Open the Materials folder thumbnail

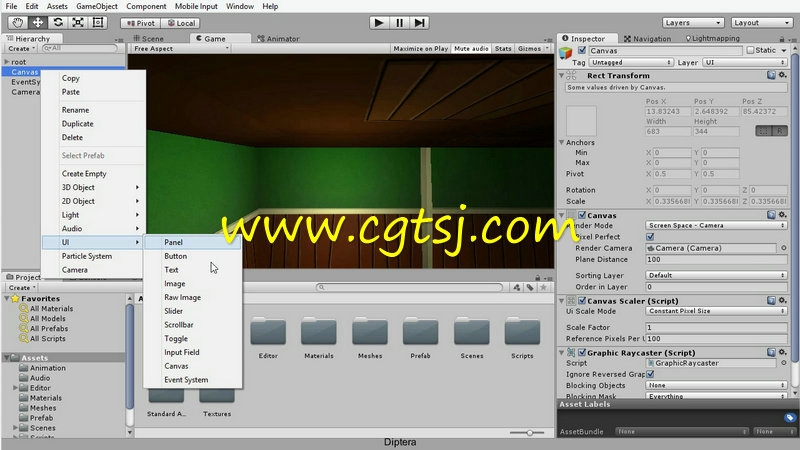click(319, 331)
